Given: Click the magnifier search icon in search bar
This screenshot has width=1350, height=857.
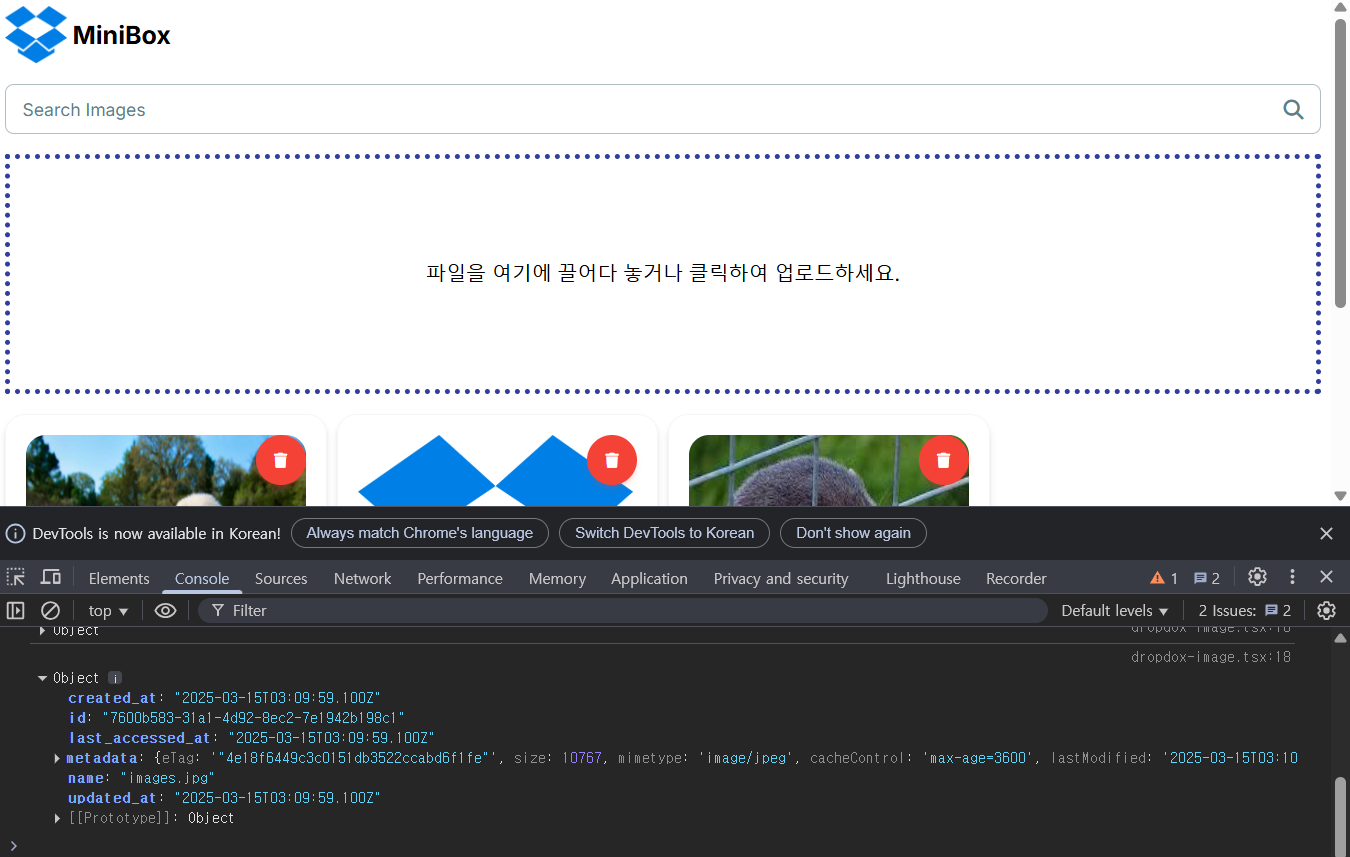Looking at the screenshot, I should click(1293, 109).
